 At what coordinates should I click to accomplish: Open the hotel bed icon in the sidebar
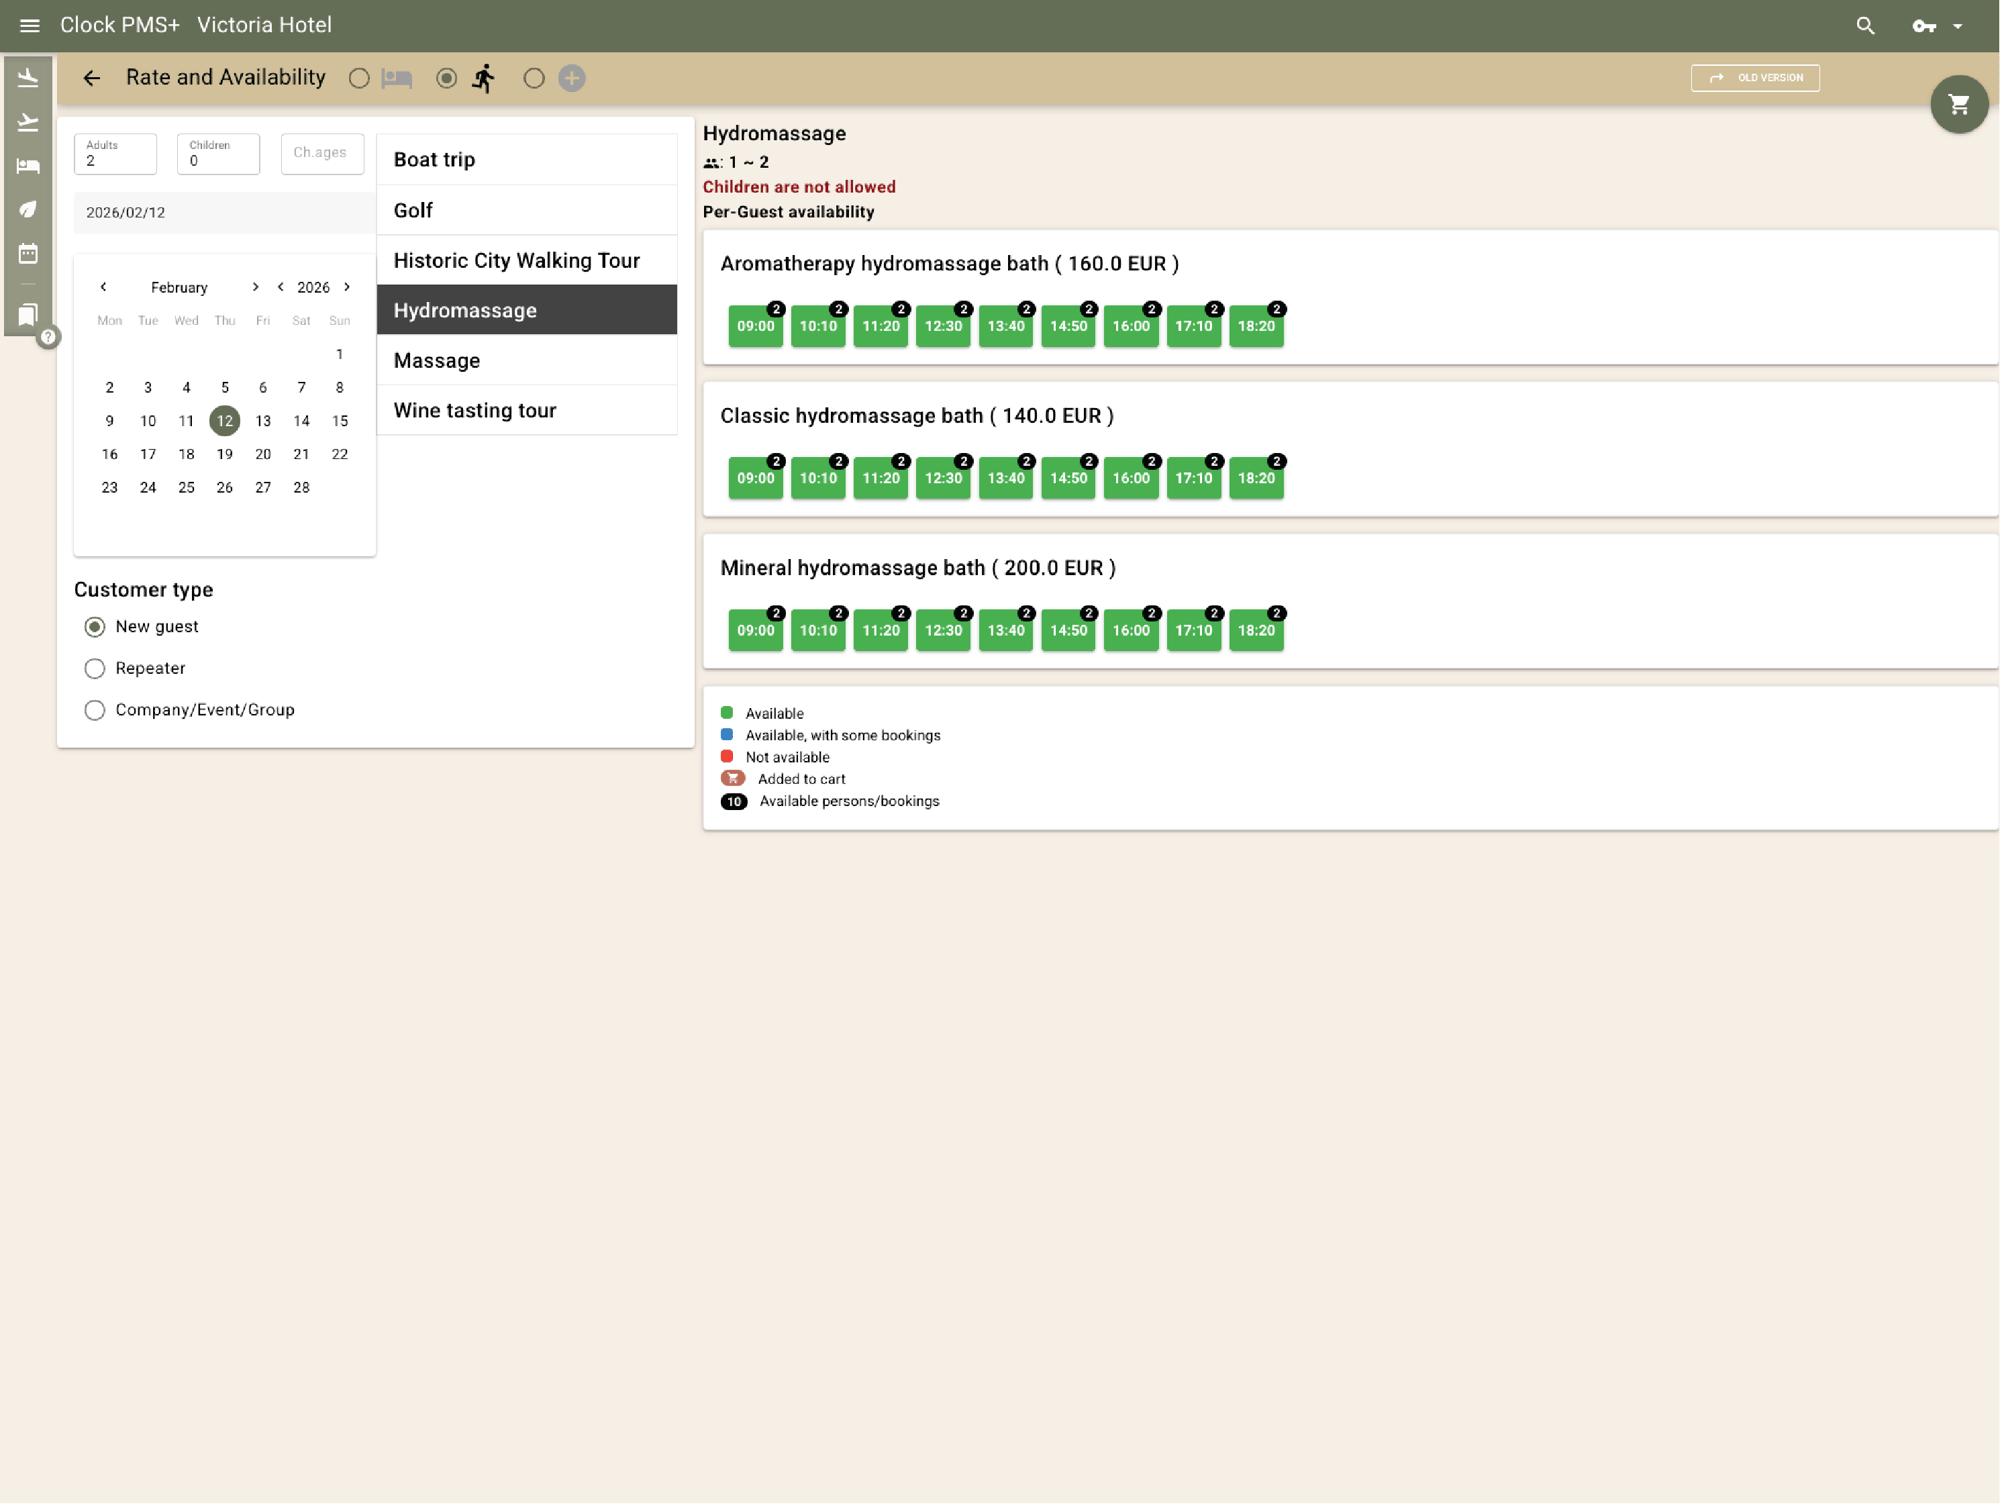click(27, 165)
